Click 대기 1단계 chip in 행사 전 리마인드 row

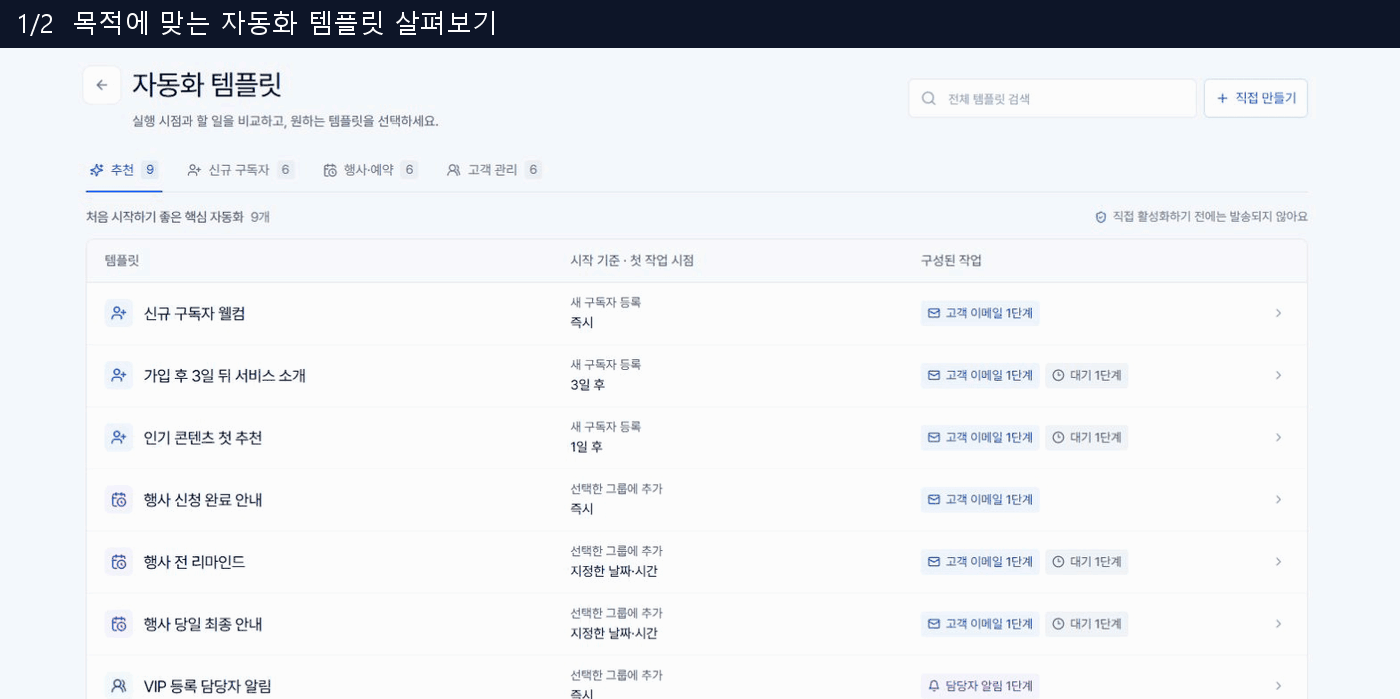(x=1087, y=561)
